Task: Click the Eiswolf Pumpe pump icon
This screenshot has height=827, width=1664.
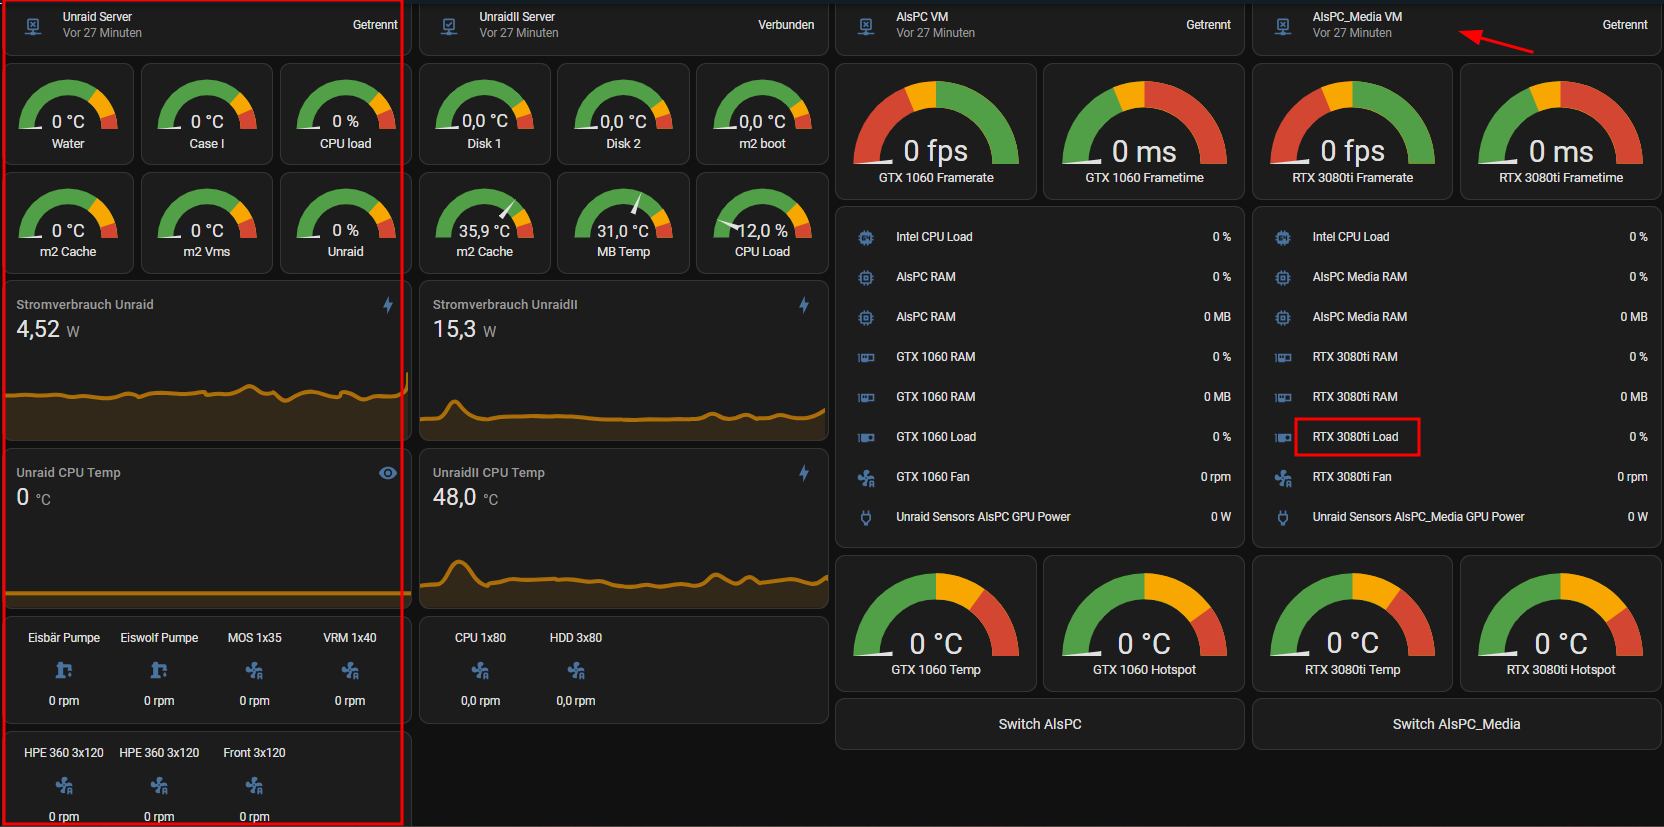Action: coord(159,670)
